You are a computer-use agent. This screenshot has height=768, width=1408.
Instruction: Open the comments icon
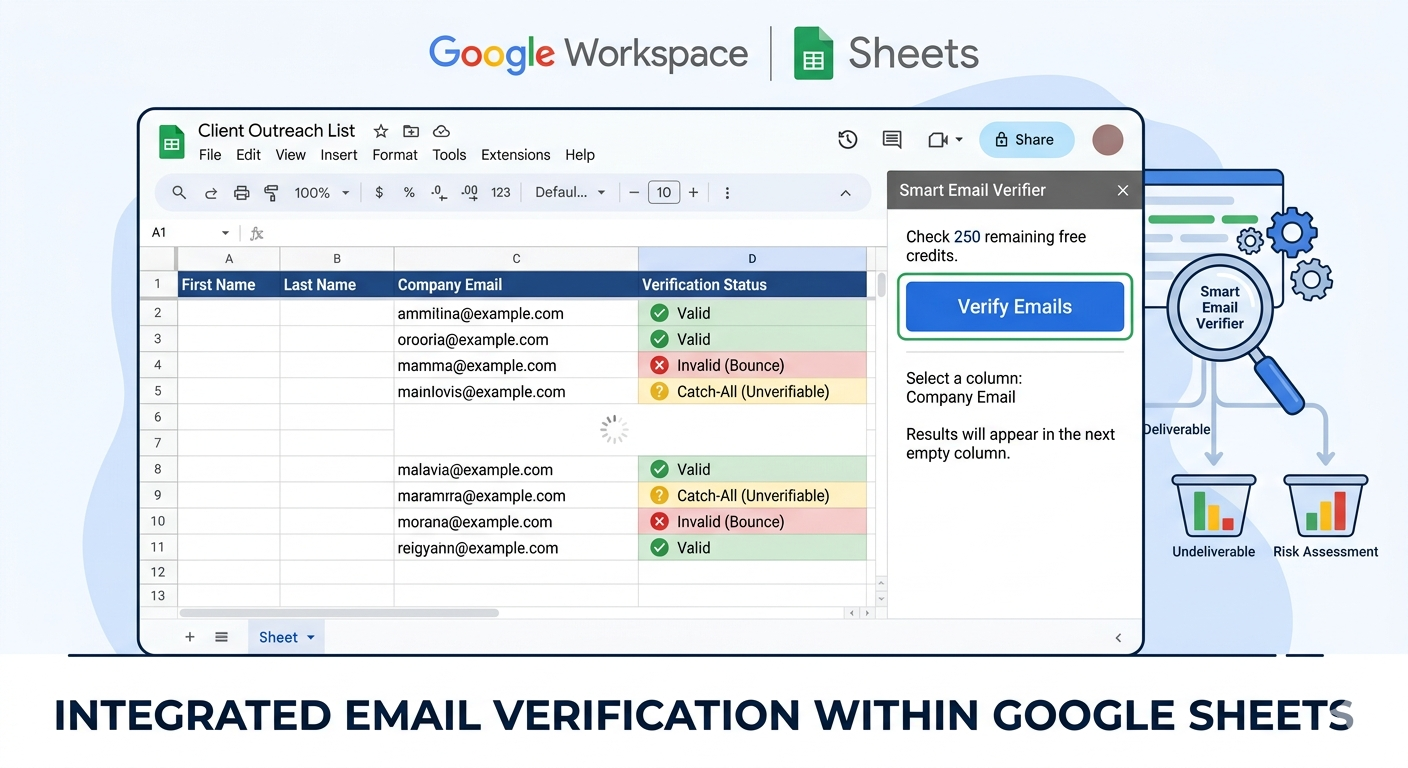(892, 140)
